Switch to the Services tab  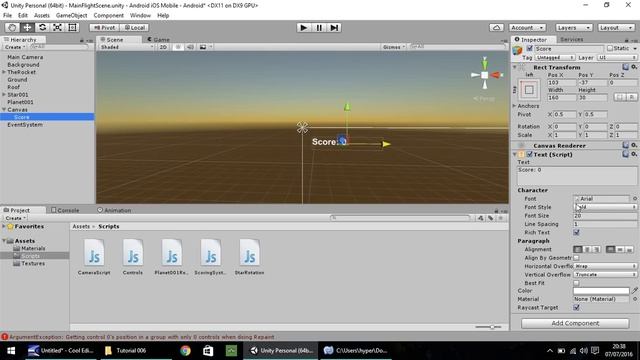coord(571,39)
